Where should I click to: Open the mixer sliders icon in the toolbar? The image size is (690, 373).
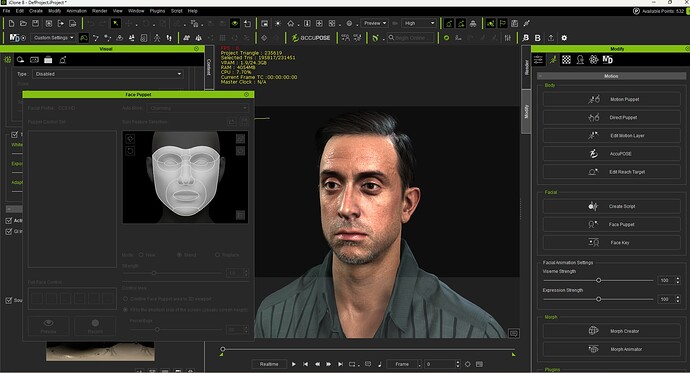507,38
